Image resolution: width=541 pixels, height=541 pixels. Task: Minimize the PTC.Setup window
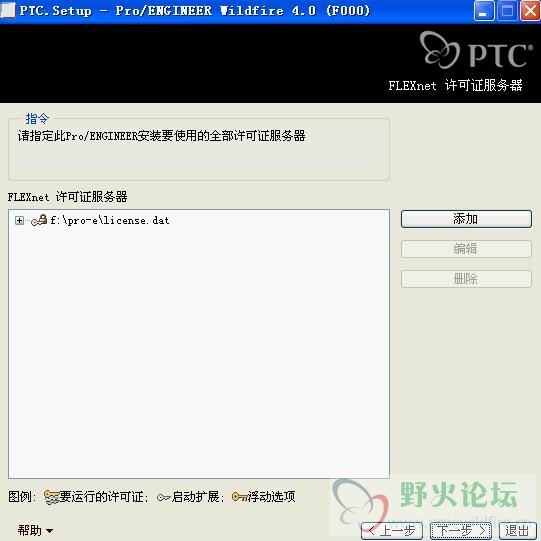coord(484,11)
